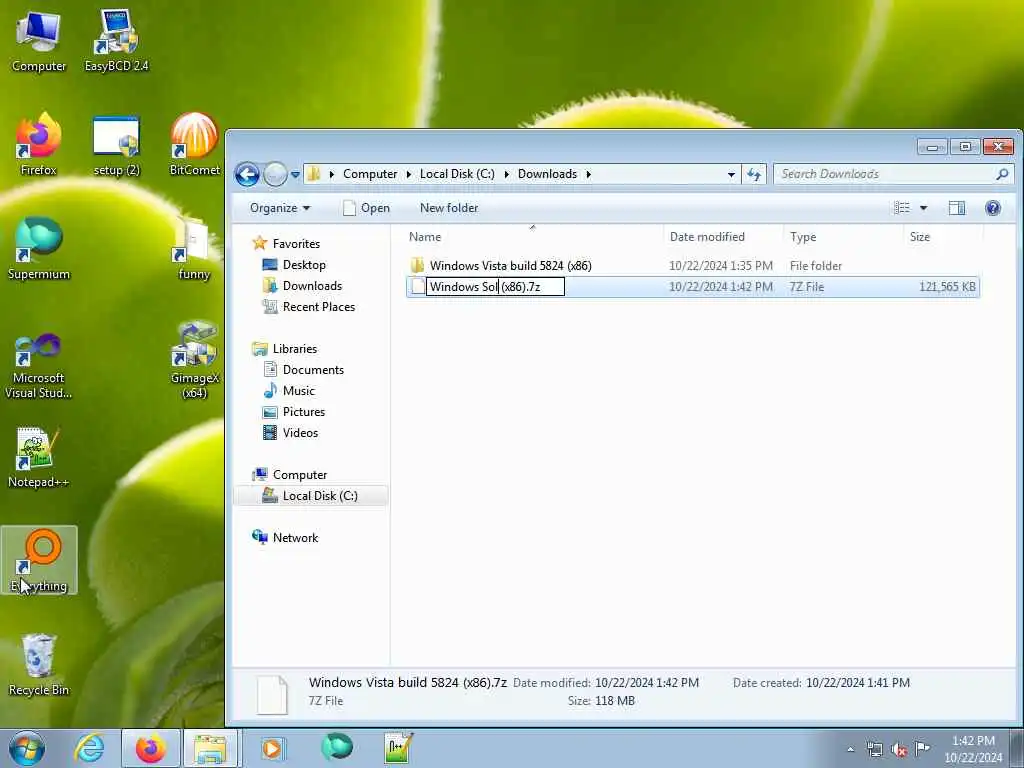Open the address bar history dropdown
Screen dimensions: 1024x768
[731, 174]
